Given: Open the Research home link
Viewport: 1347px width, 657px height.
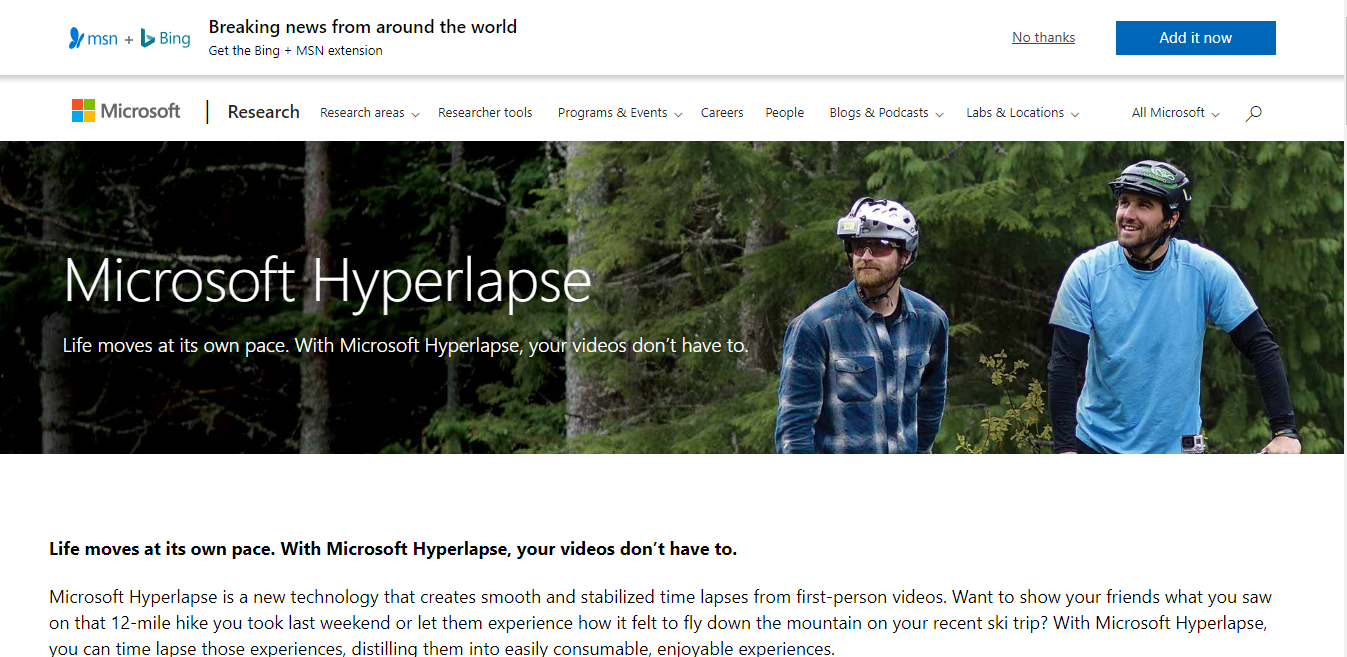Looking at the screenshot, I should [x=263, y=112].
